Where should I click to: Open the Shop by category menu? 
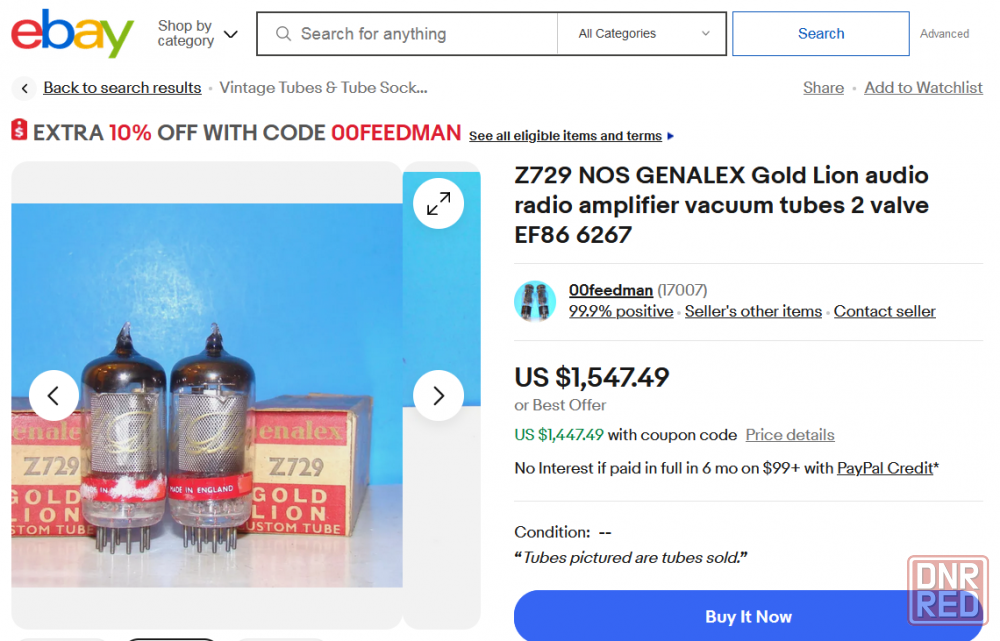coord(197,33)
